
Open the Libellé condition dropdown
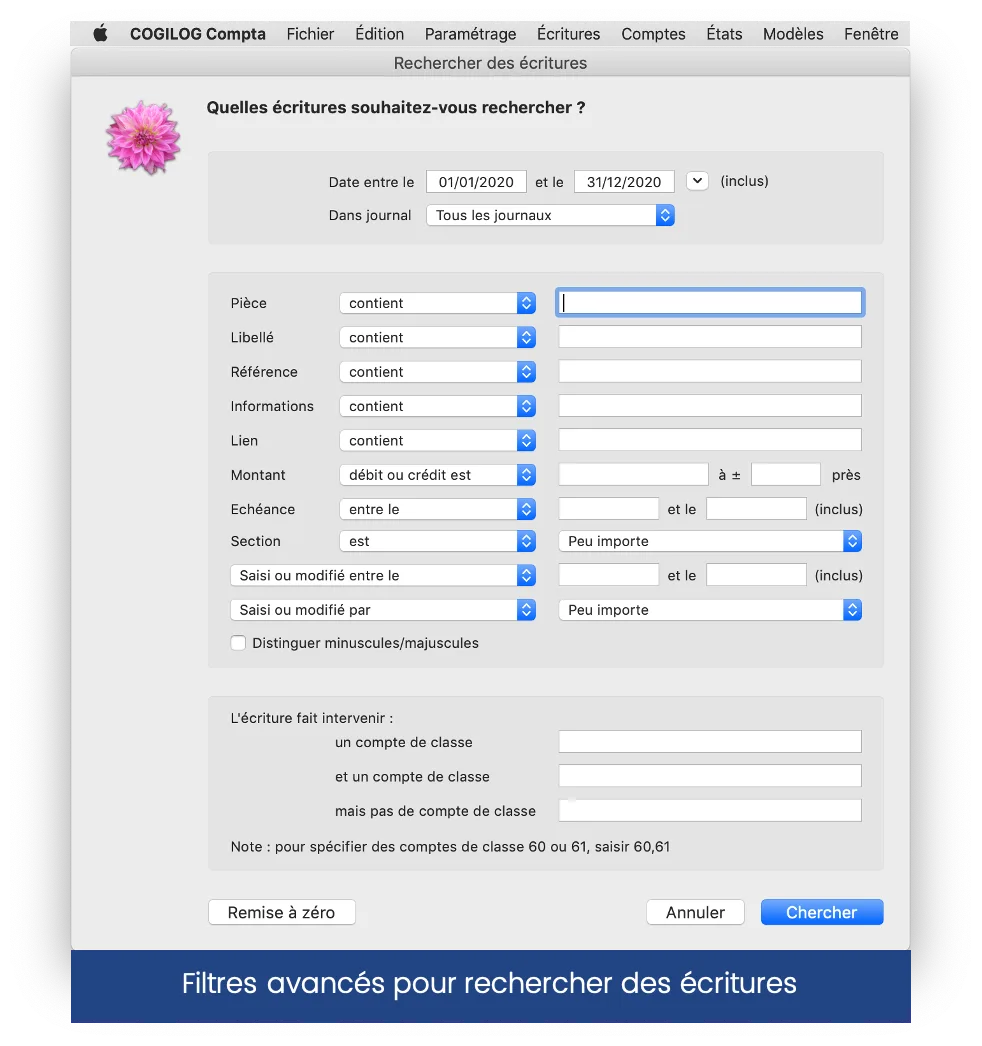coord(438,338)
